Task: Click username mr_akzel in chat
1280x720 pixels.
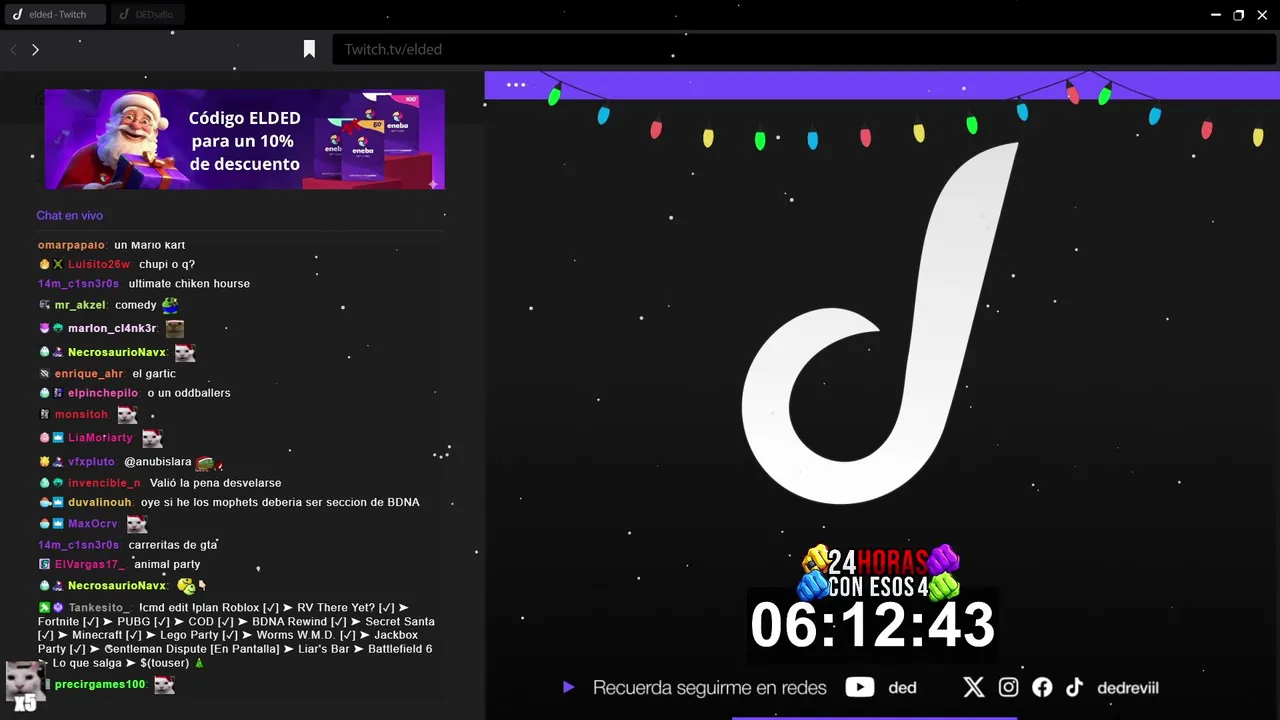Action: pos(80,305)
